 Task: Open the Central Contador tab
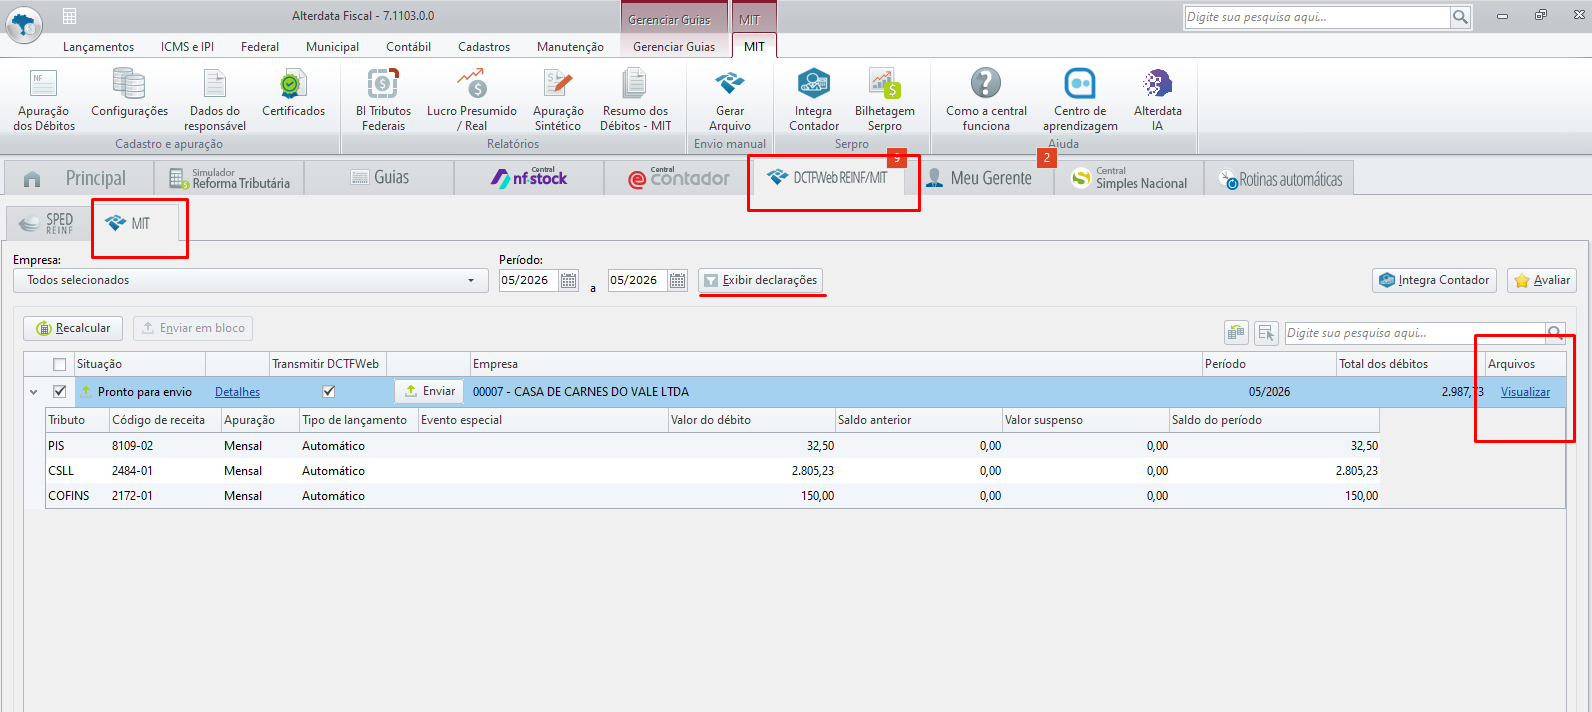click(679, 178)
